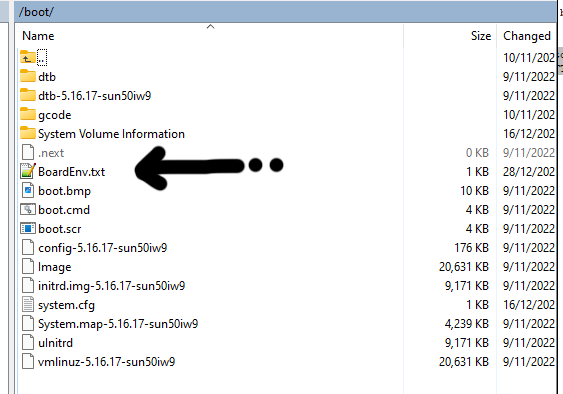563x394 pixels.
Task: Select the initrd.img-5.16.17-sun50iw9 file icon
Action: click(28, 286)
